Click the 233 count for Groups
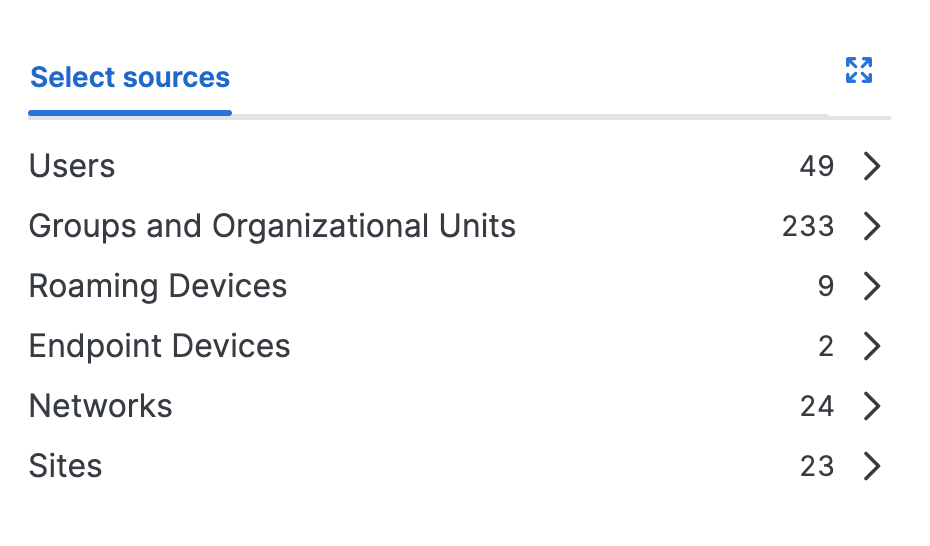 tap(808, 226)
